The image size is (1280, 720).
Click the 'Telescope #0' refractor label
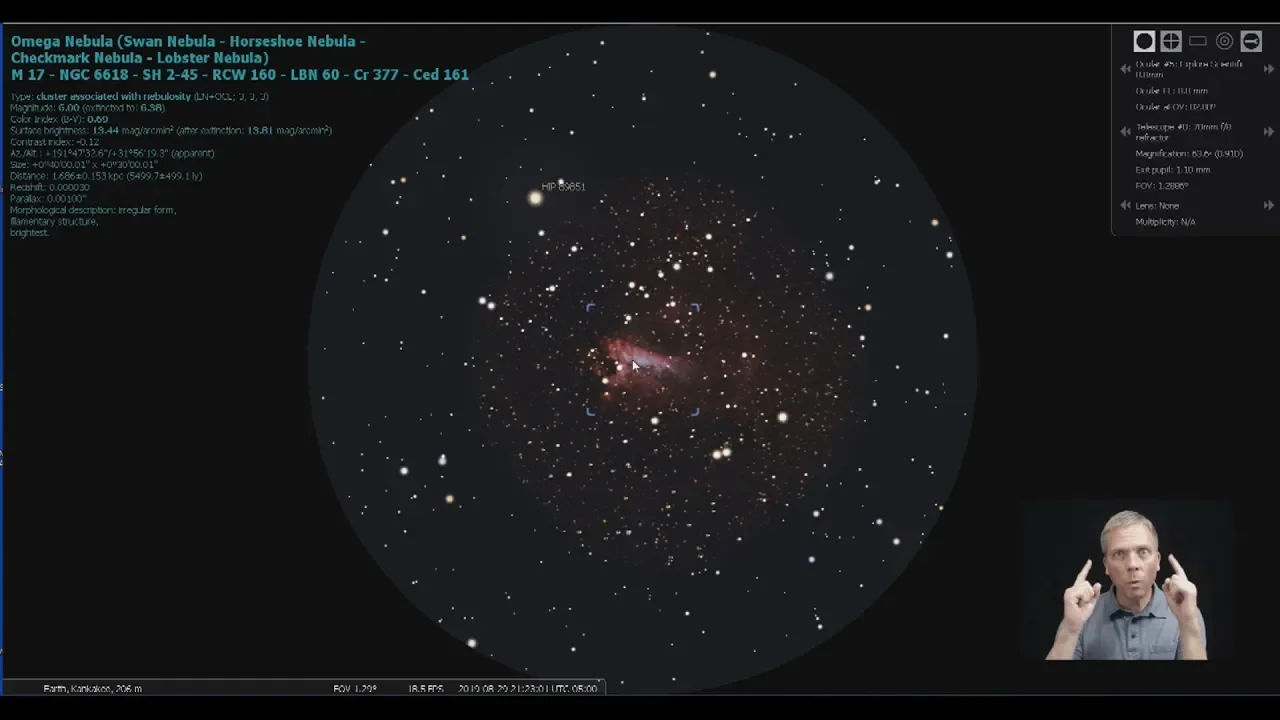click(x=1183, y=131)
